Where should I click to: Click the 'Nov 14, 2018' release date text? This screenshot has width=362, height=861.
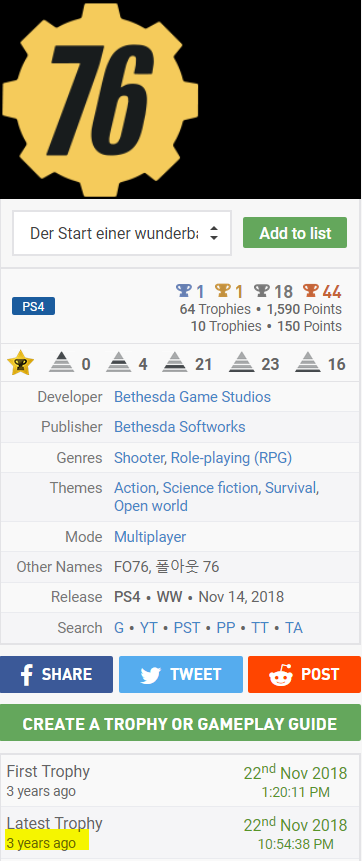[241, 597]
